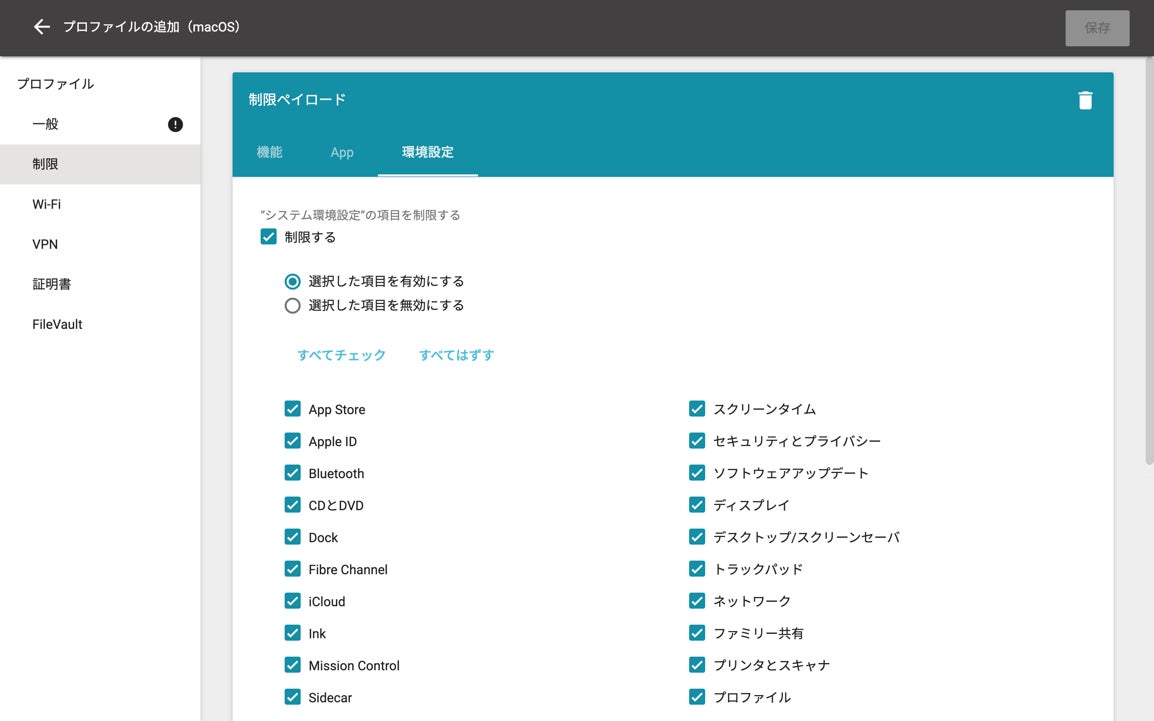This screenshot has height=721, width=1154.
Task: Open 証明書 profile section
Action: pyautogui.click(x=100, y=284)
